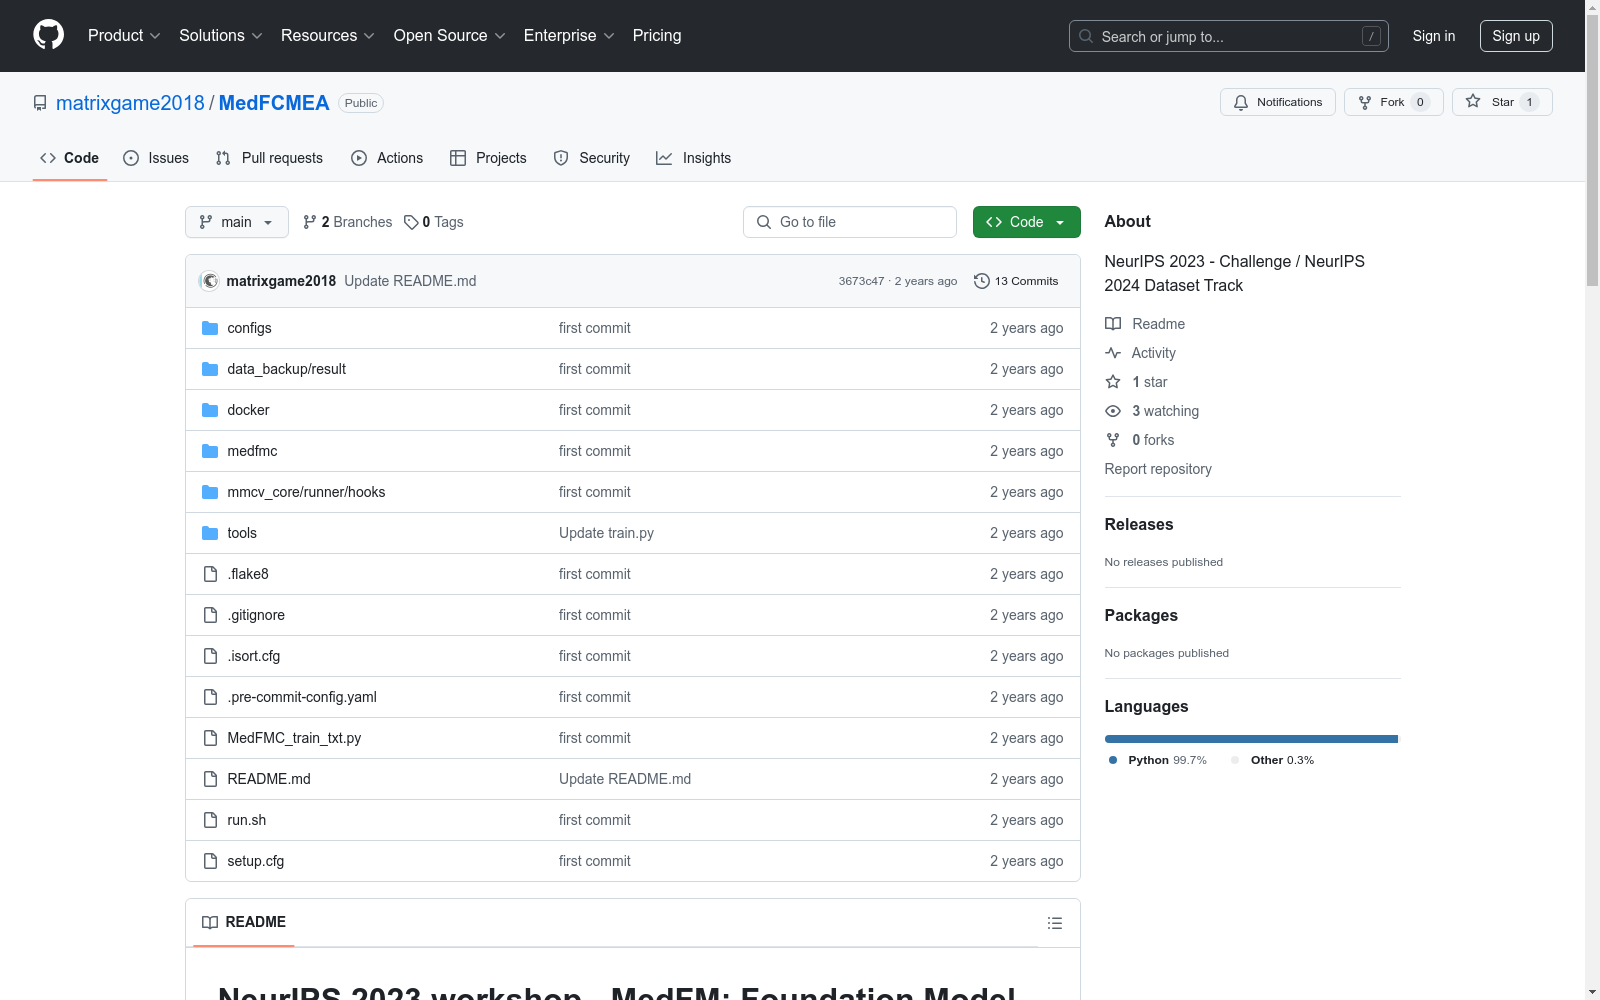Click the Releases heading link
This screenshot has height=1000, width=1600.
[x=1139, y=524]
